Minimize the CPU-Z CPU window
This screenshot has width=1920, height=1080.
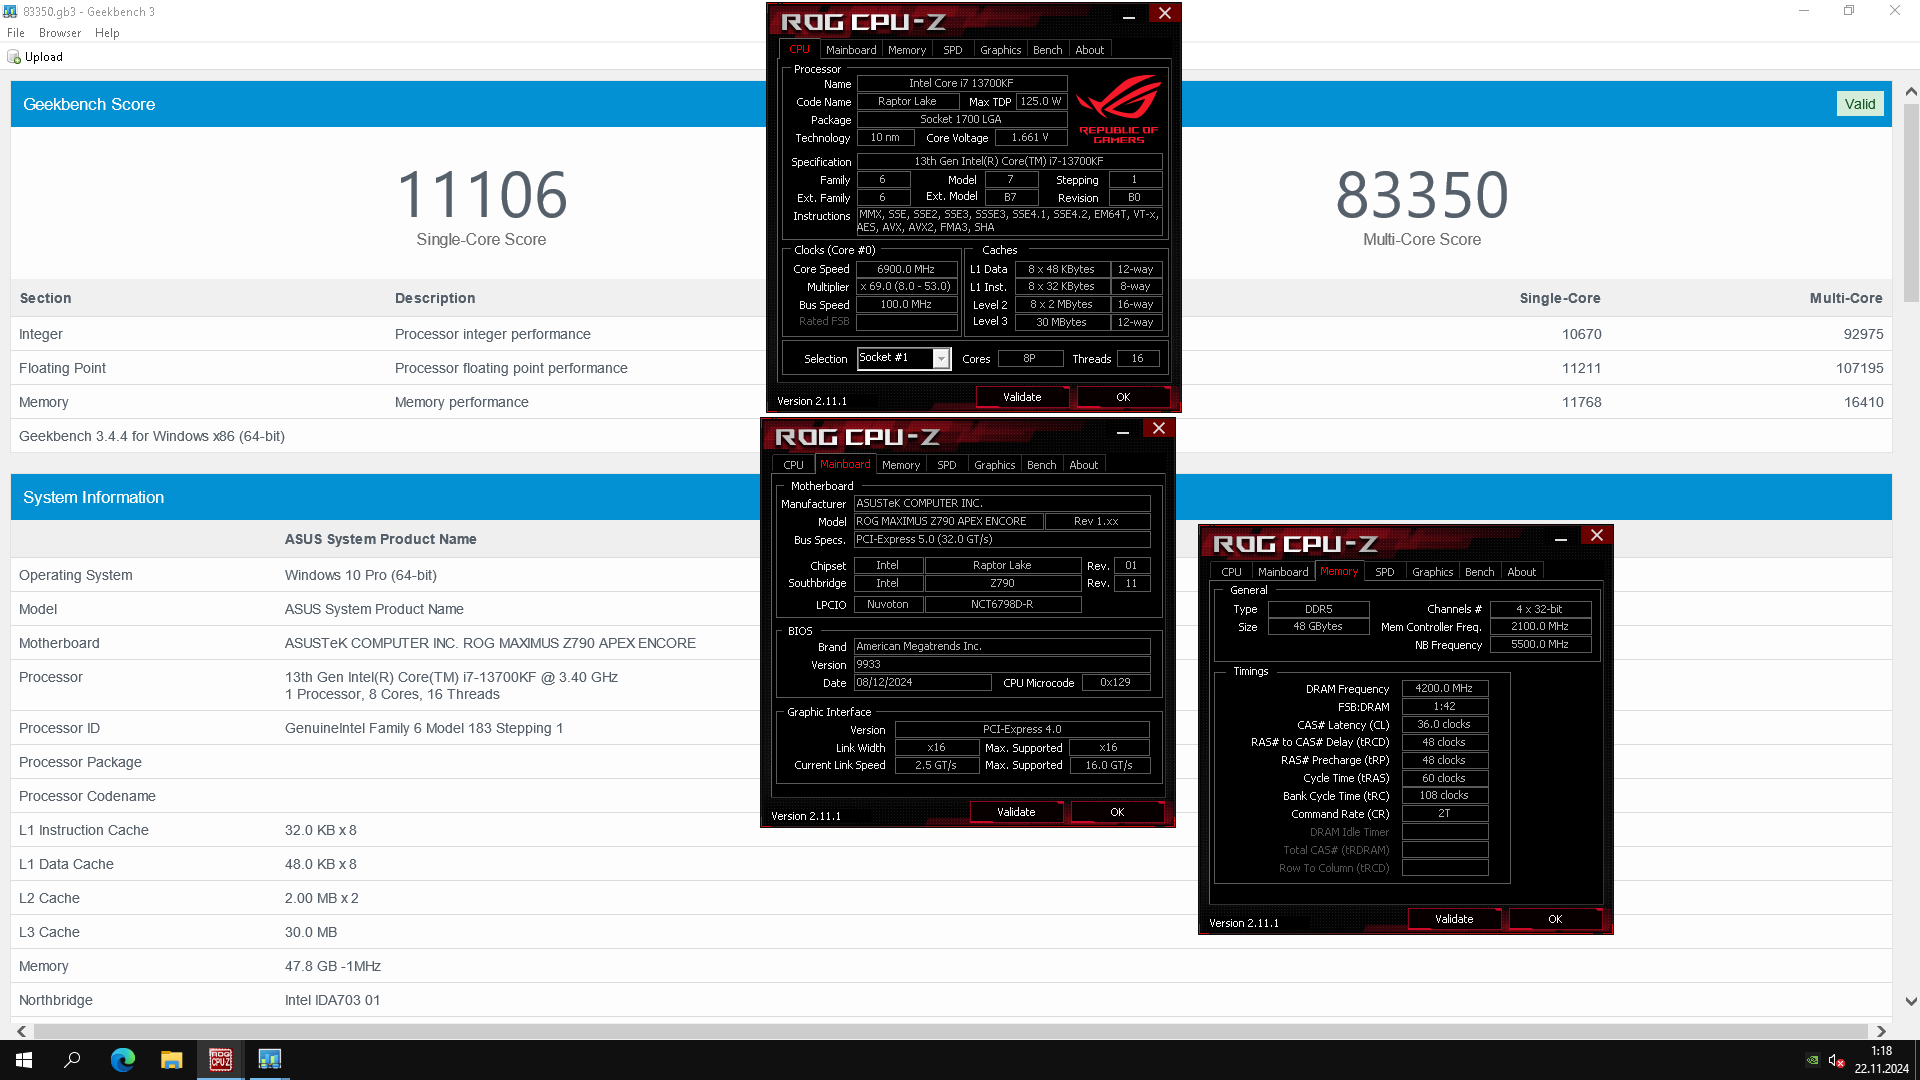point(1128,17)
